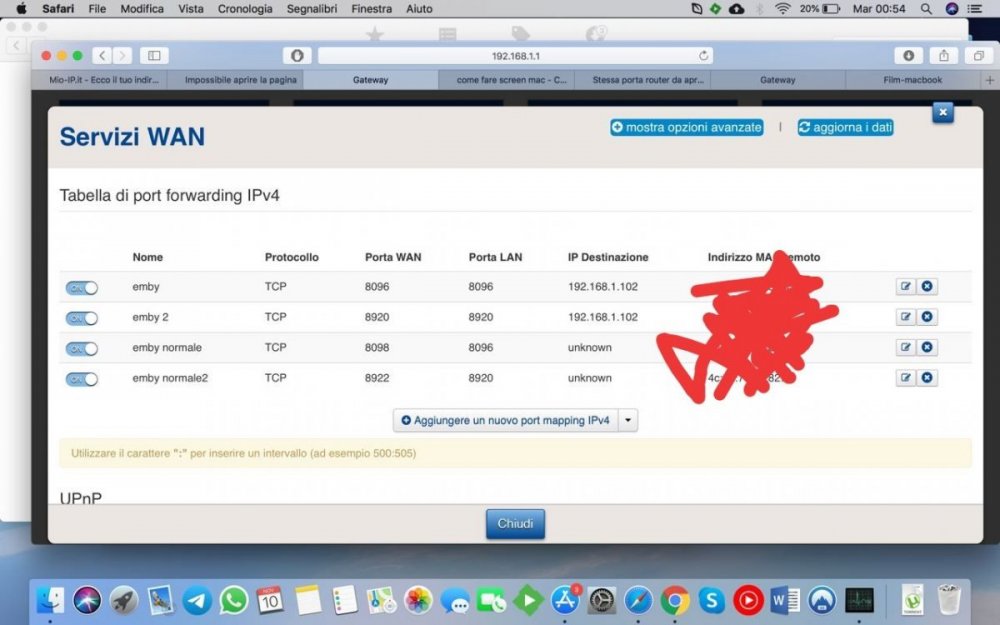1000x625 pixels.
Task: Reload the page in Safari address bar
Action: tap(703, 55)
